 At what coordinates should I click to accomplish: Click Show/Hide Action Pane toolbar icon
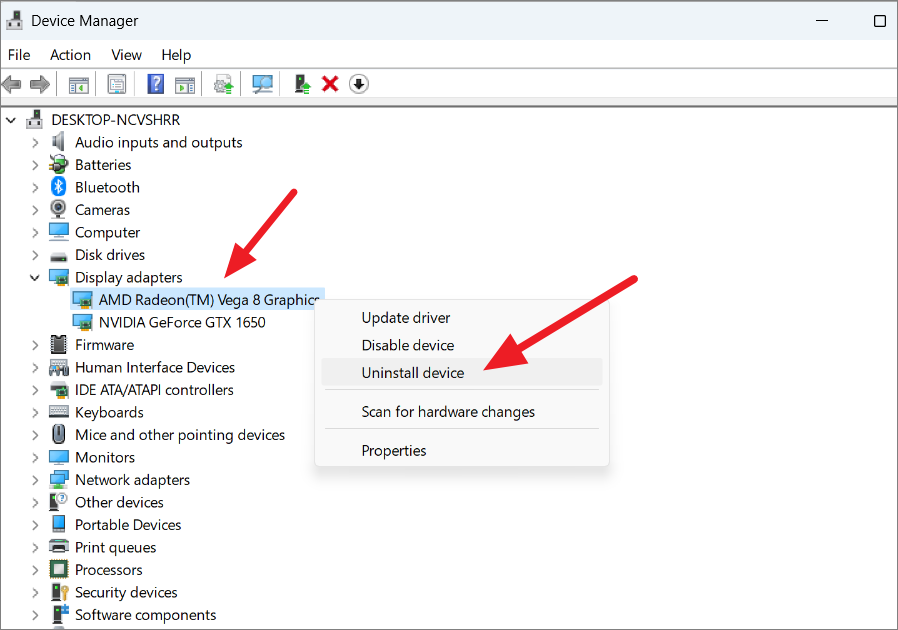point(184,85)
